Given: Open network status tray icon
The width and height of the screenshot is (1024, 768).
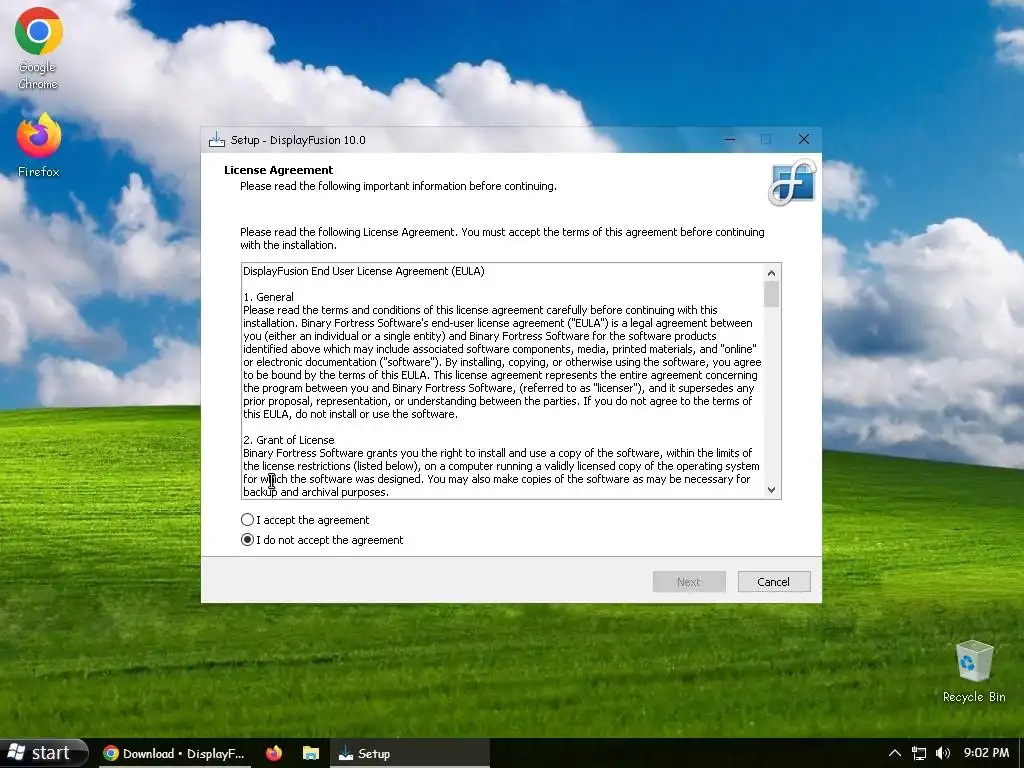Looking at the screenshot, I should tap(919, 753).
